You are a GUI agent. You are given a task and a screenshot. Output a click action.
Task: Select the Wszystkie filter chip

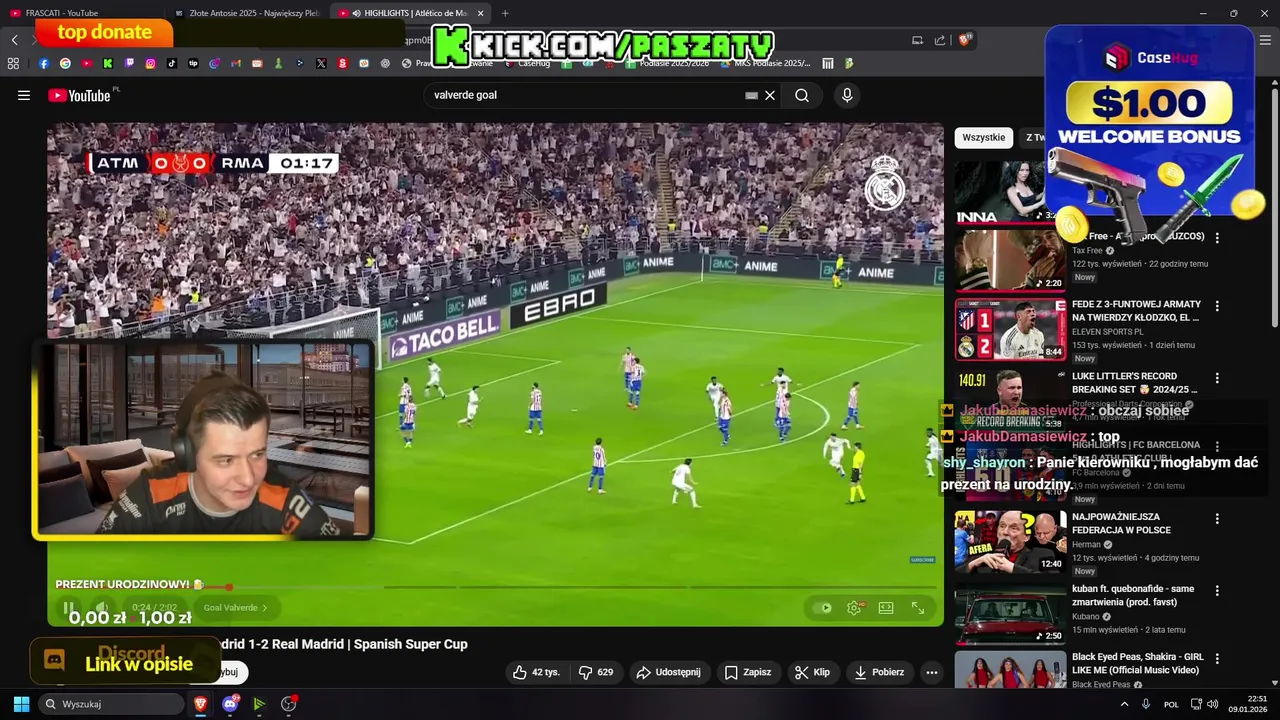pos(984,137)
